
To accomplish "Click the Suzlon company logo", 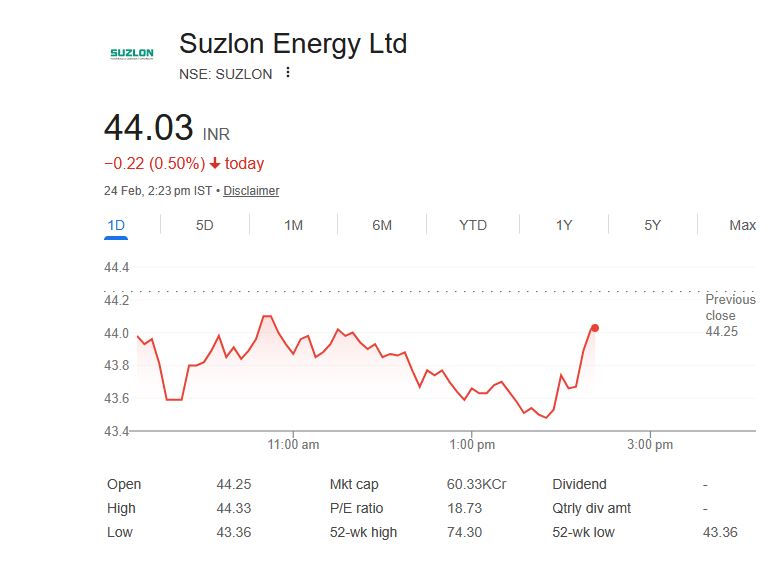I will (x=132, y=53).
